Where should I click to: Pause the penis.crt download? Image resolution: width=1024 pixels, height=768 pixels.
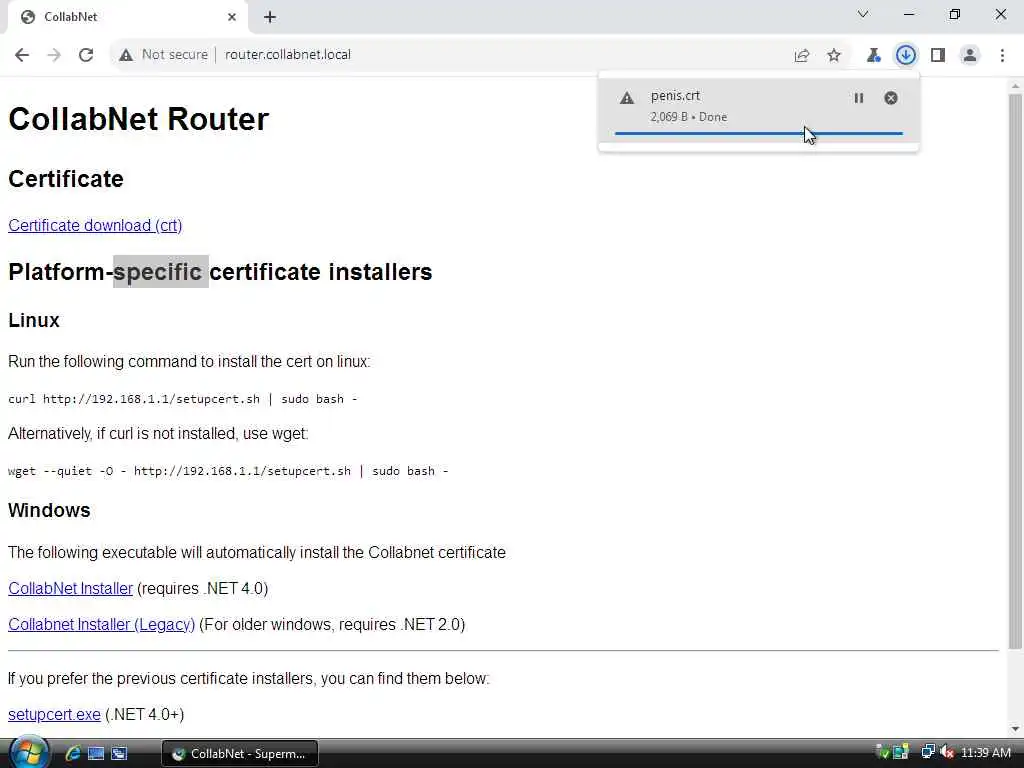(x=859, y=98)
